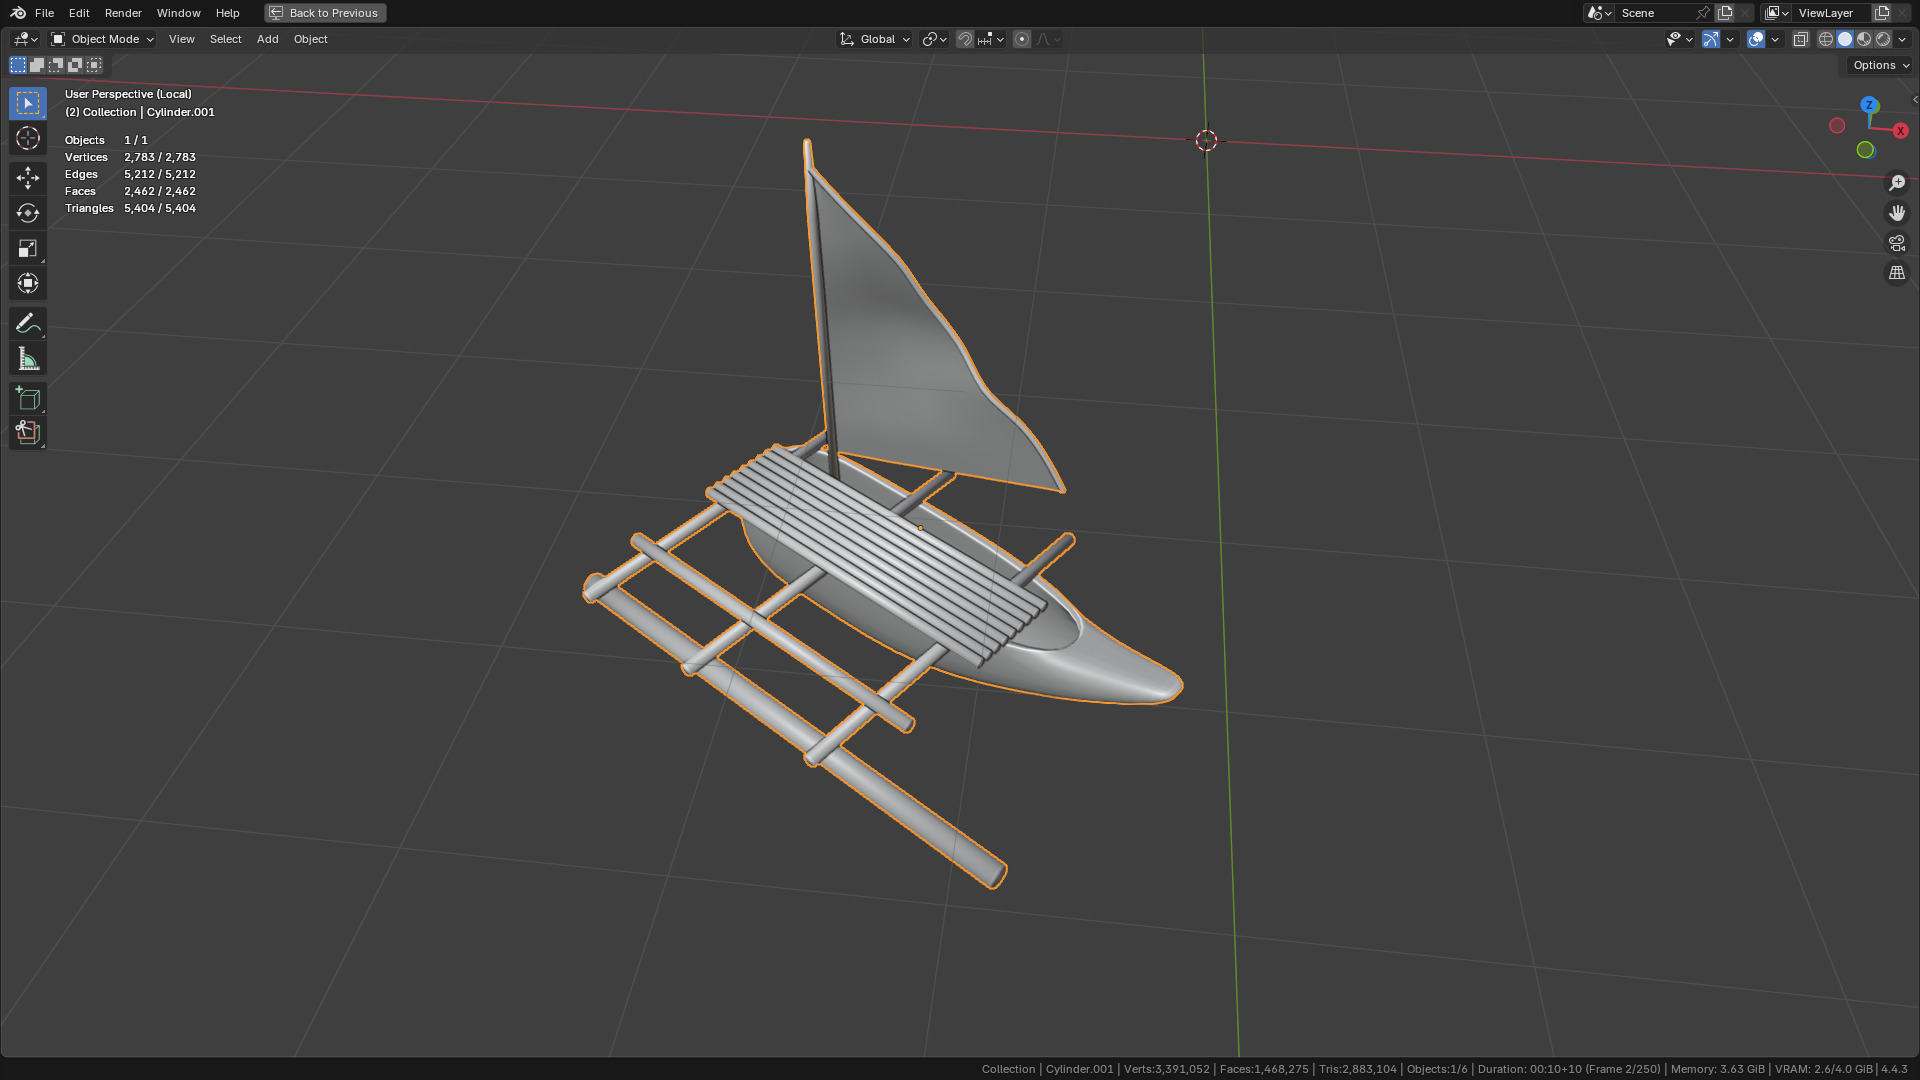Open the Add menu in viewport header
The width and height of the screenshot is (1920, 1080).
(x=267, y=39)
